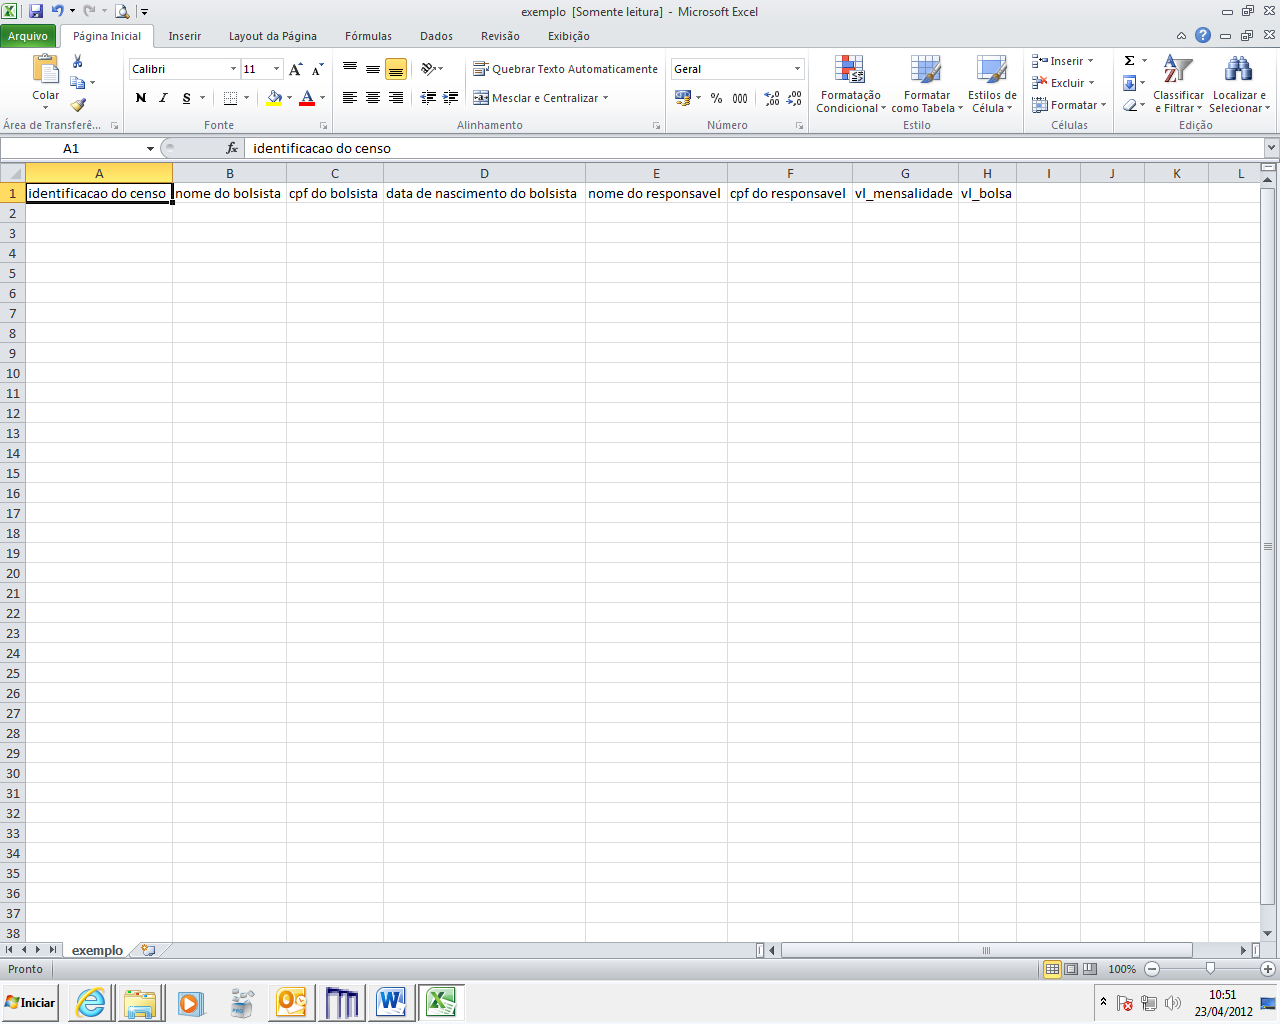Click the Colar (paste) icon
Viewport: 1280px width, 1024px height.
45,70
